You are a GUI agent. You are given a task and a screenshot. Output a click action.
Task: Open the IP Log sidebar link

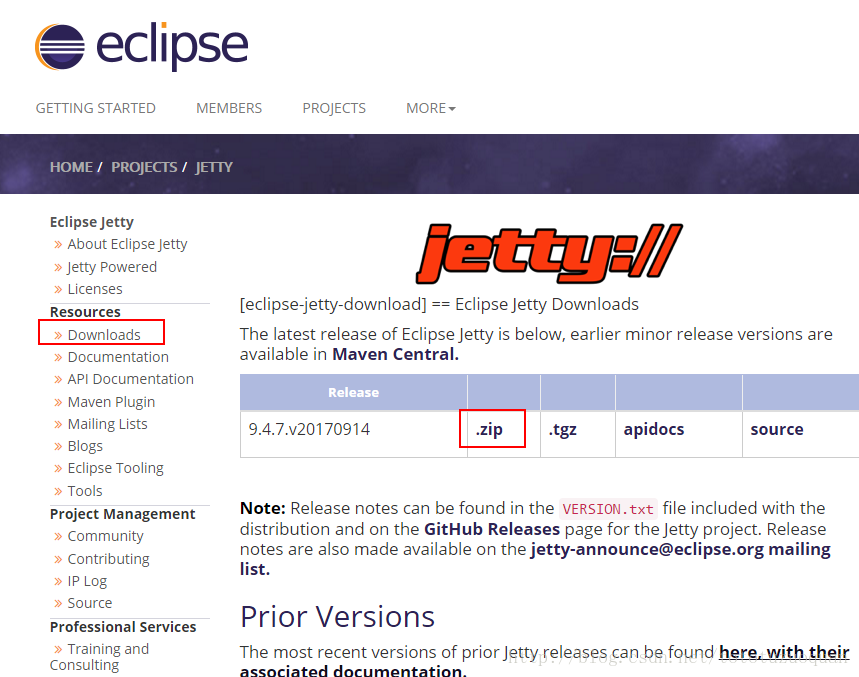click(87, 581)
